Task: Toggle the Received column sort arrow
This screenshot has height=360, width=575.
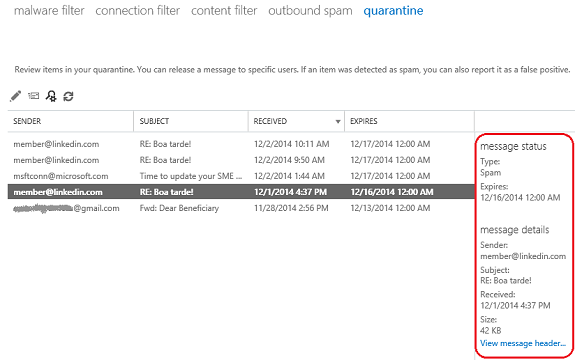Action: click(338, 122)
